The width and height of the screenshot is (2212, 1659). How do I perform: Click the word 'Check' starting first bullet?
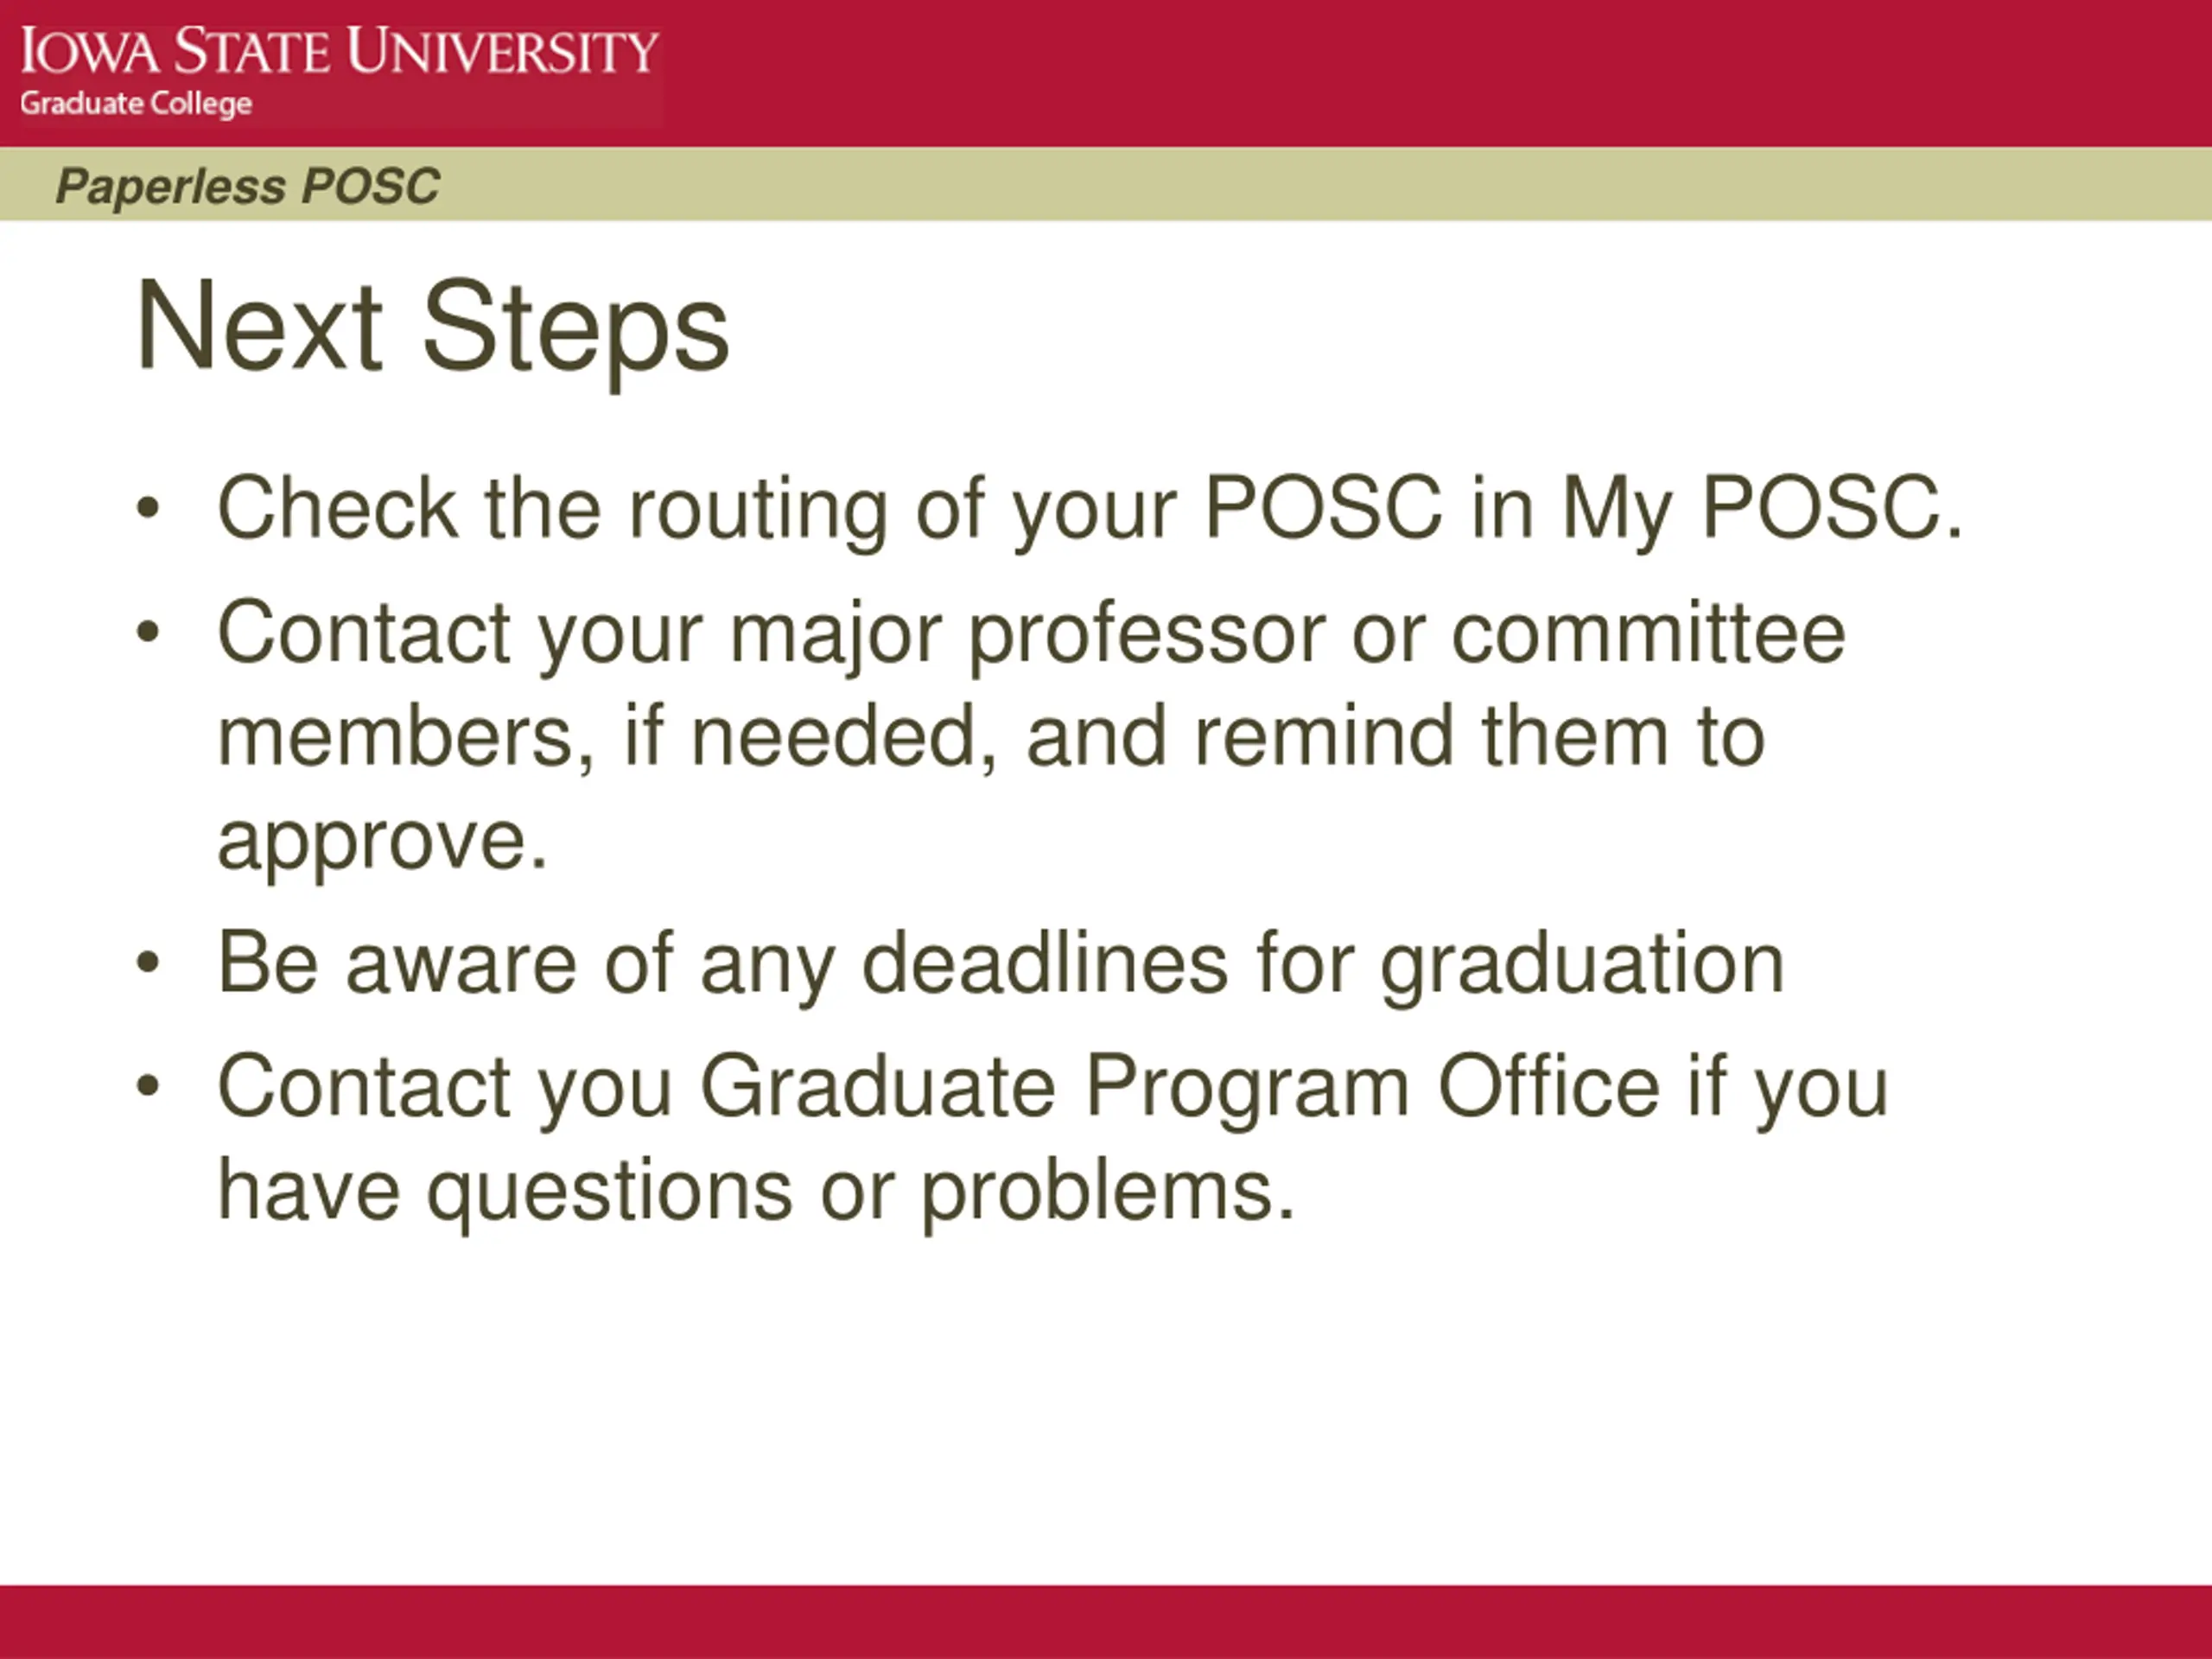(x=337, y=508)
